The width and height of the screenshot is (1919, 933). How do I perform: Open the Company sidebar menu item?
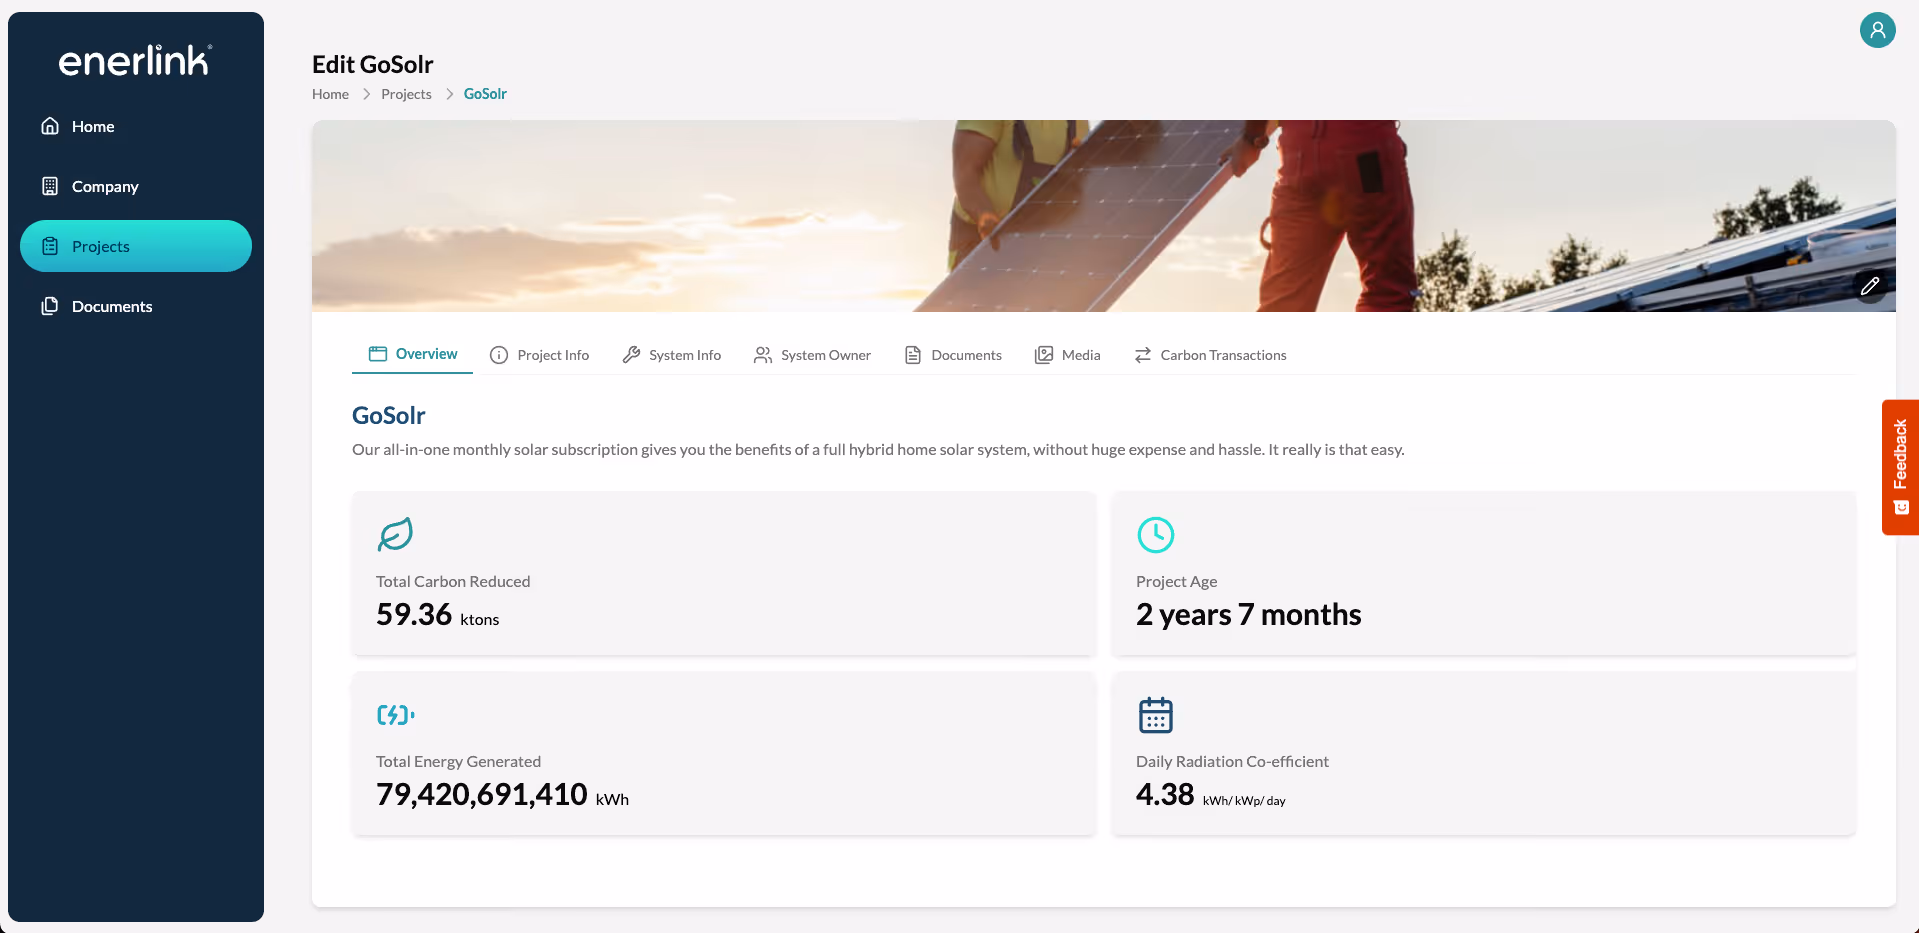click(136, 186)
